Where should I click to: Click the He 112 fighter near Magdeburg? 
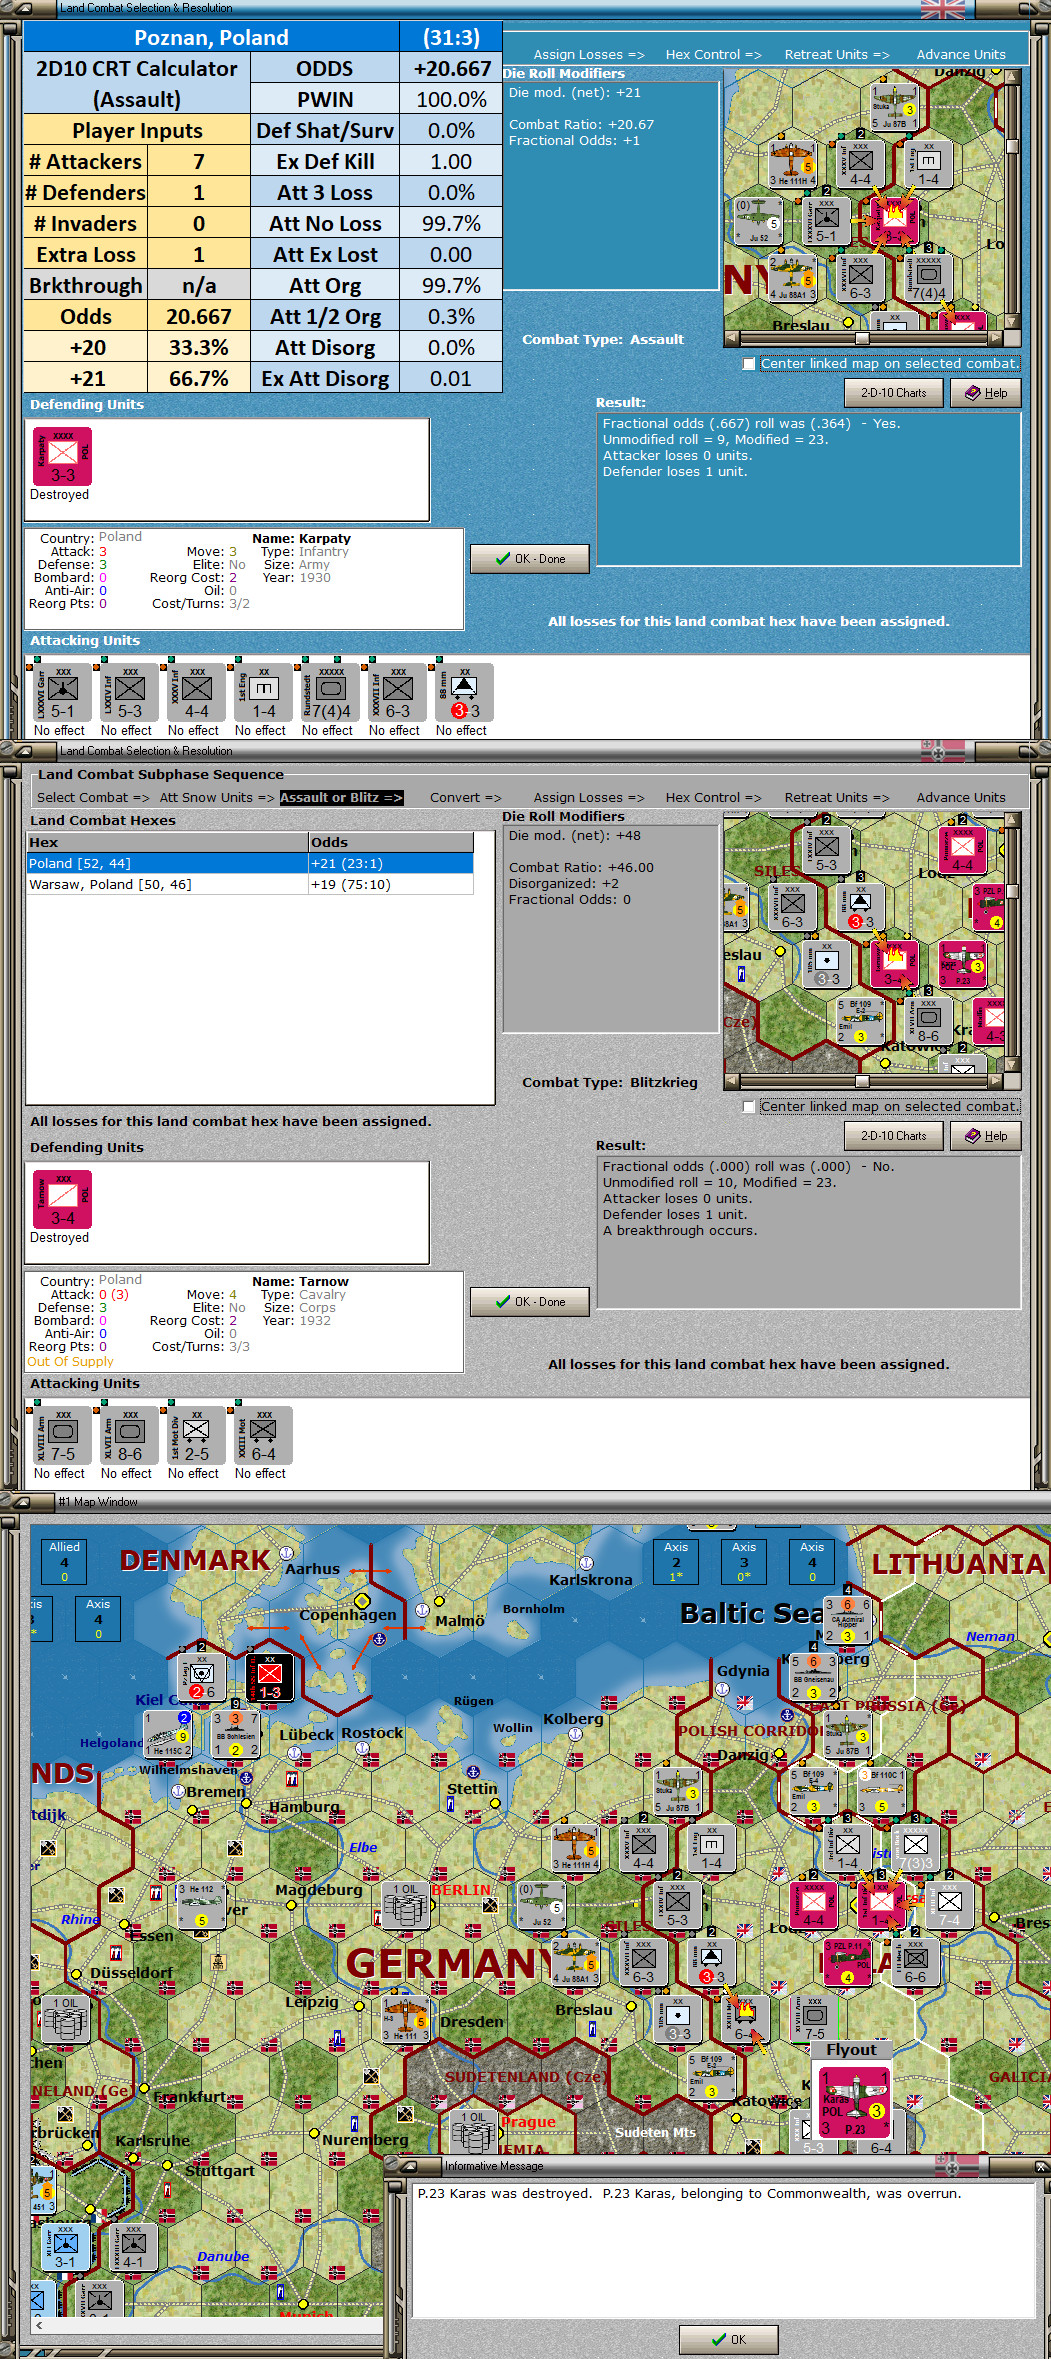pos(201,1905)
